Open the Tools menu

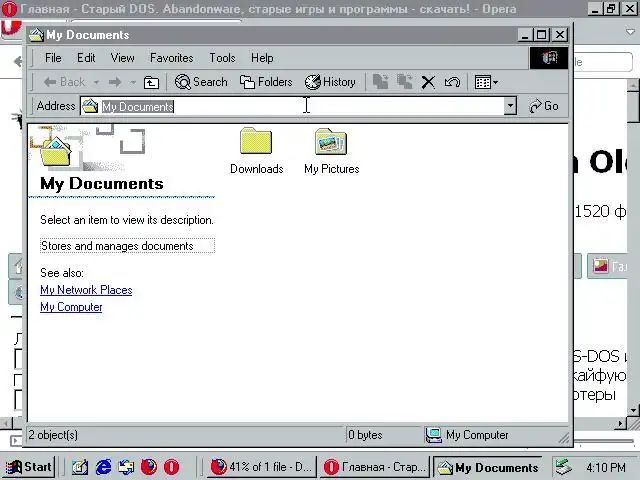pyautogui.click(x=222, y=58)
